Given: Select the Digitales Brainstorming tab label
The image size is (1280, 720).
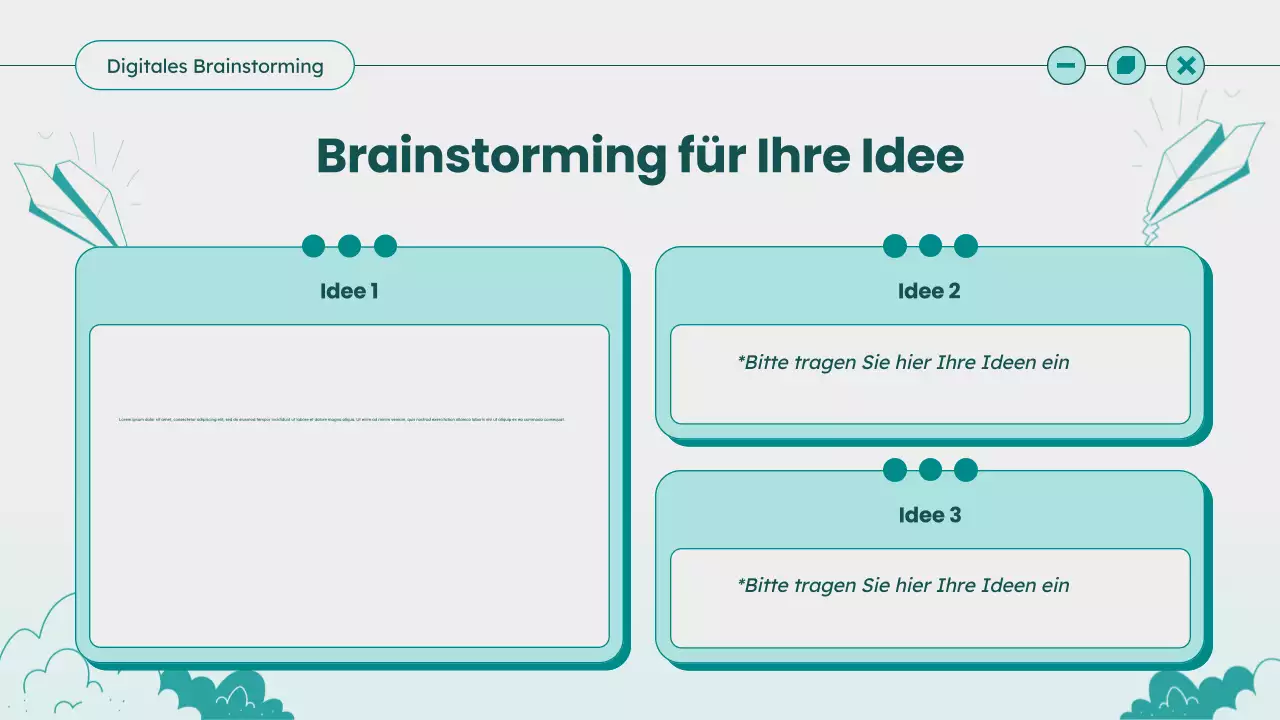Looking at the screenshot, I should (215, 66).
